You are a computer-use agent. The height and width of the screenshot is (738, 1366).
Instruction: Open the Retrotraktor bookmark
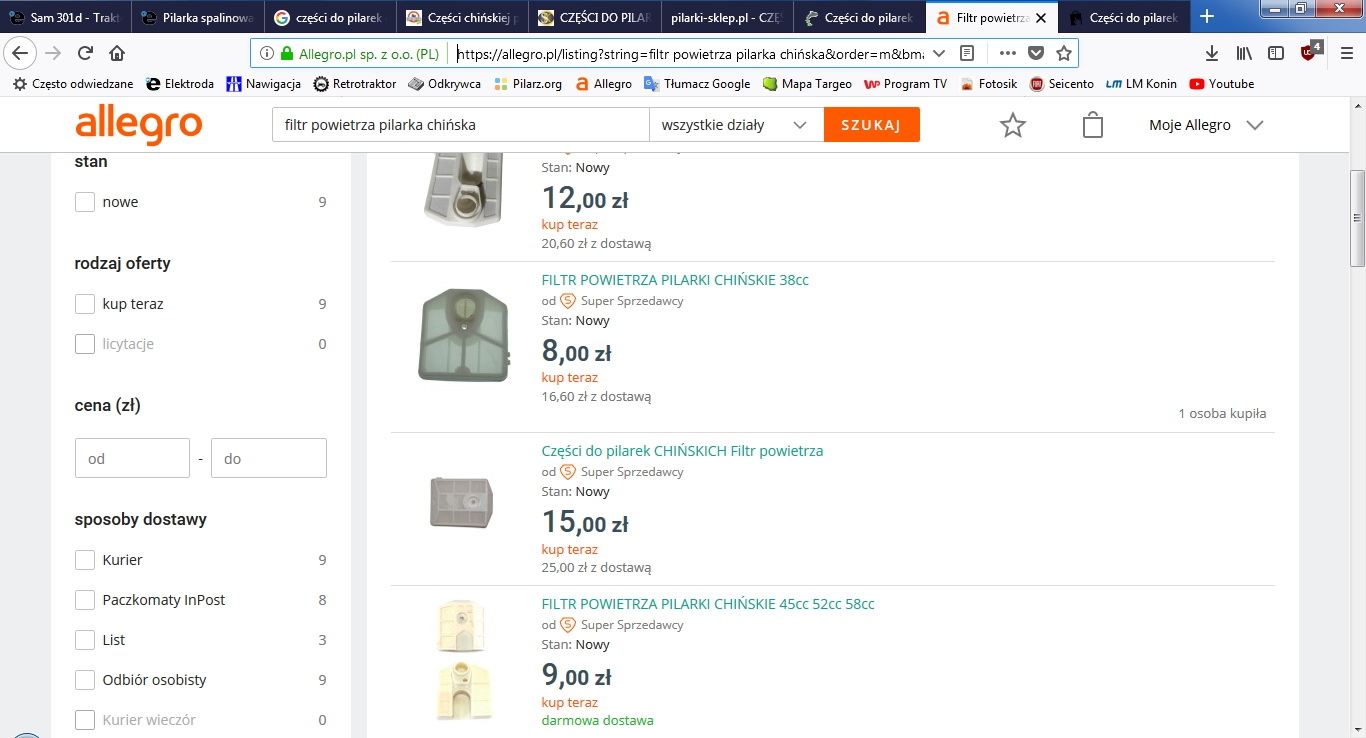pos(355,84)
